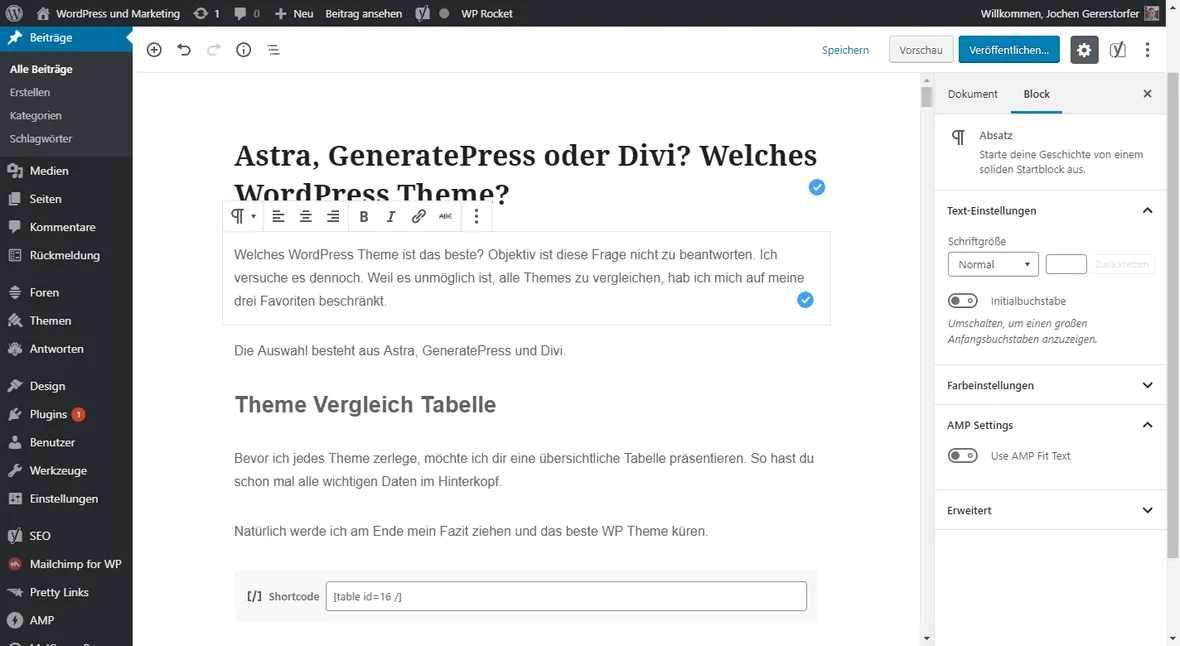Image resolution: width=1180 pixels, height=646 pixels.
Task: Click the updates icon showing 1
Action: [206, 14]
